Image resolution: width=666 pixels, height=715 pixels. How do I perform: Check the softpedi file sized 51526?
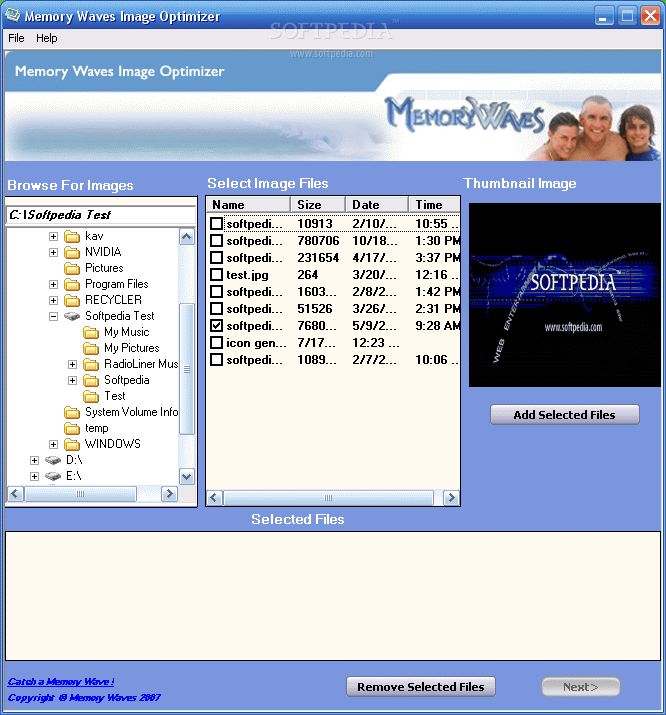217,309
